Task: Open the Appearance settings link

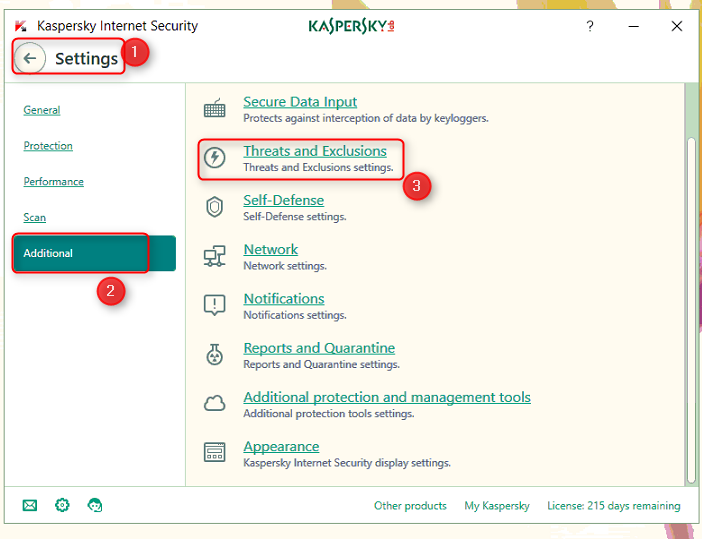Action: [281, 447]
